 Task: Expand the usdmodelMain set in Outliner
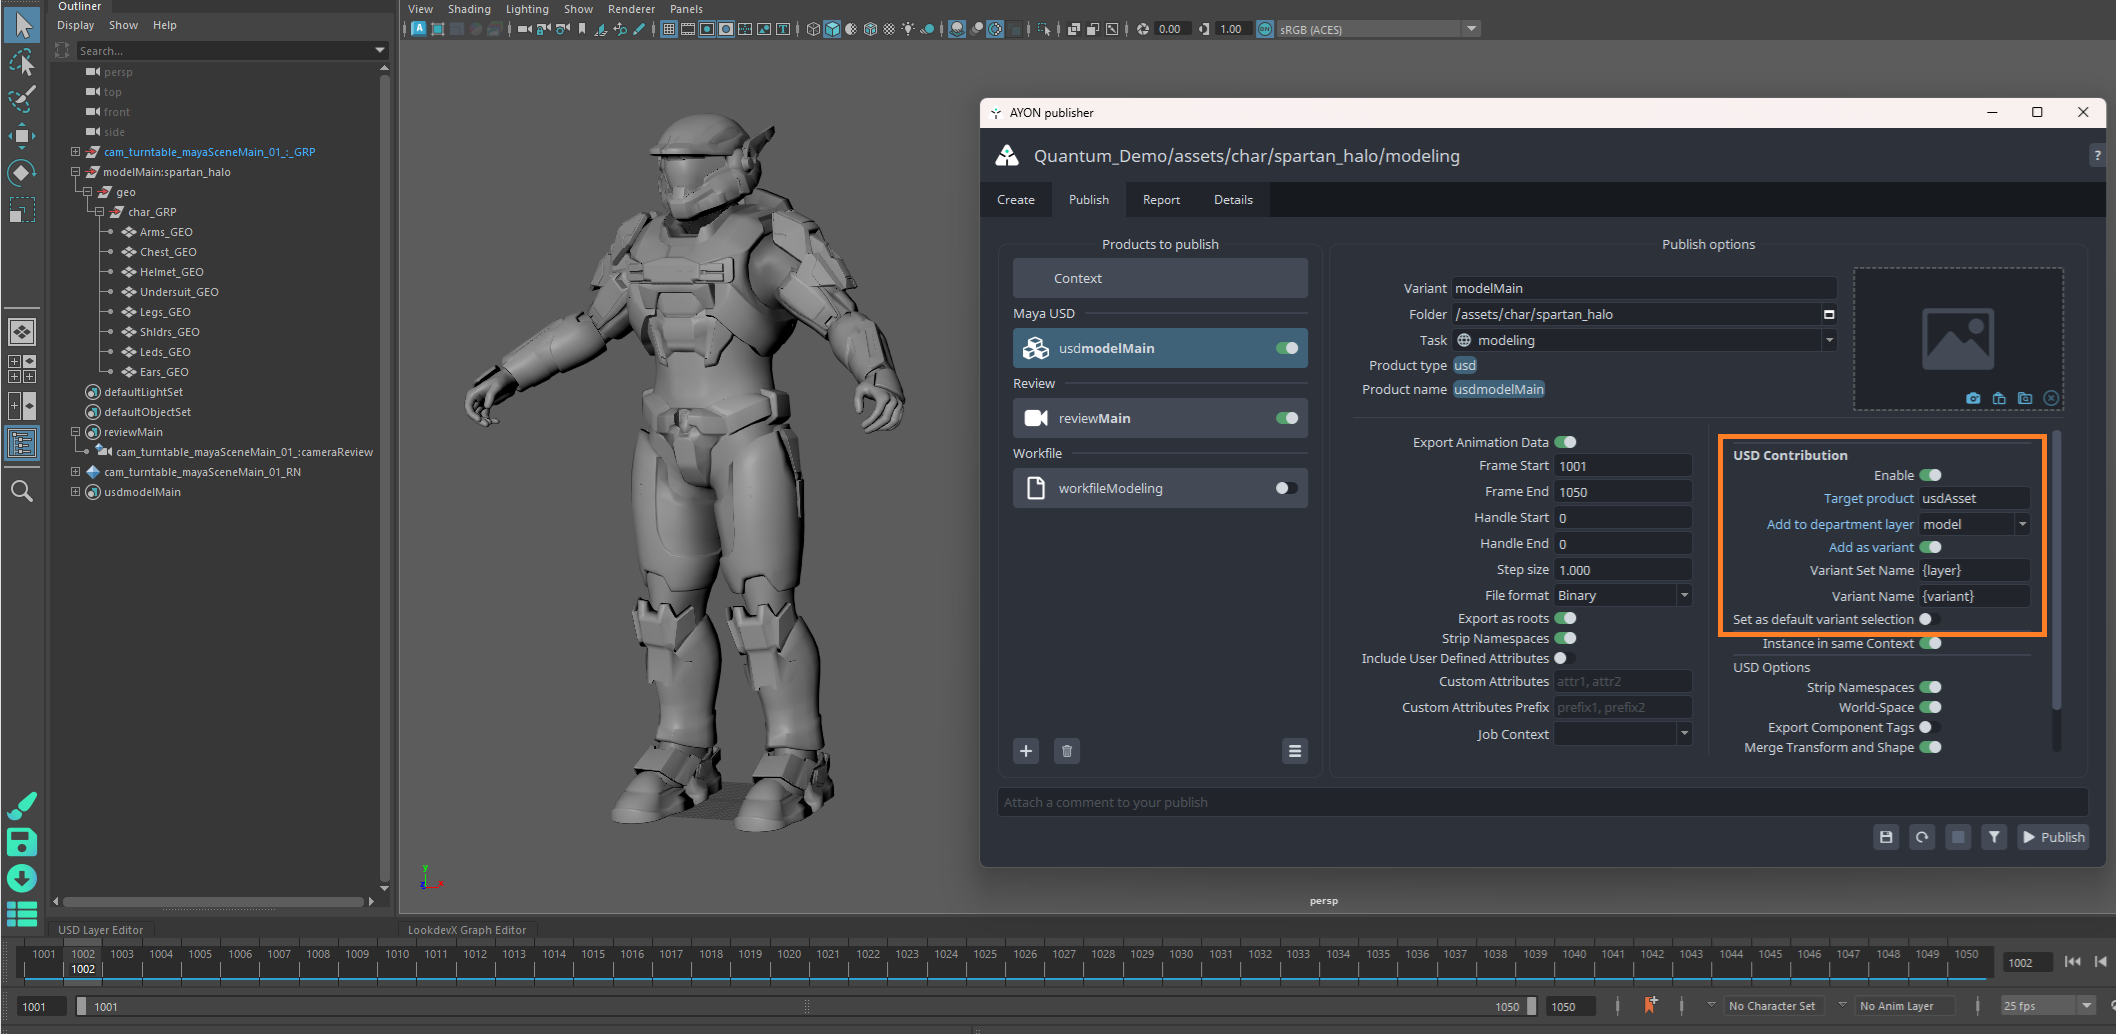(x=75, y=492)
